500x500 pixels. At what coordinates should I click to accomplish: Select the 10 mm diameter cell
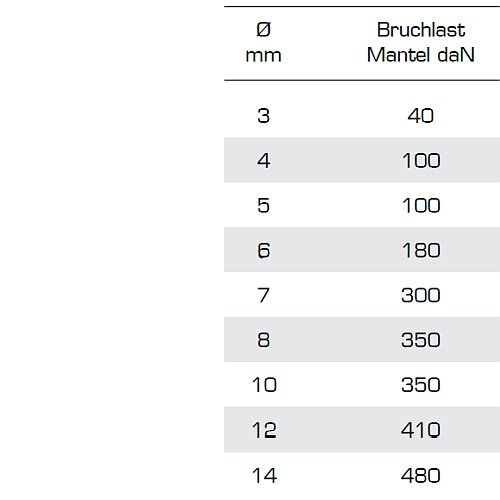264,385
